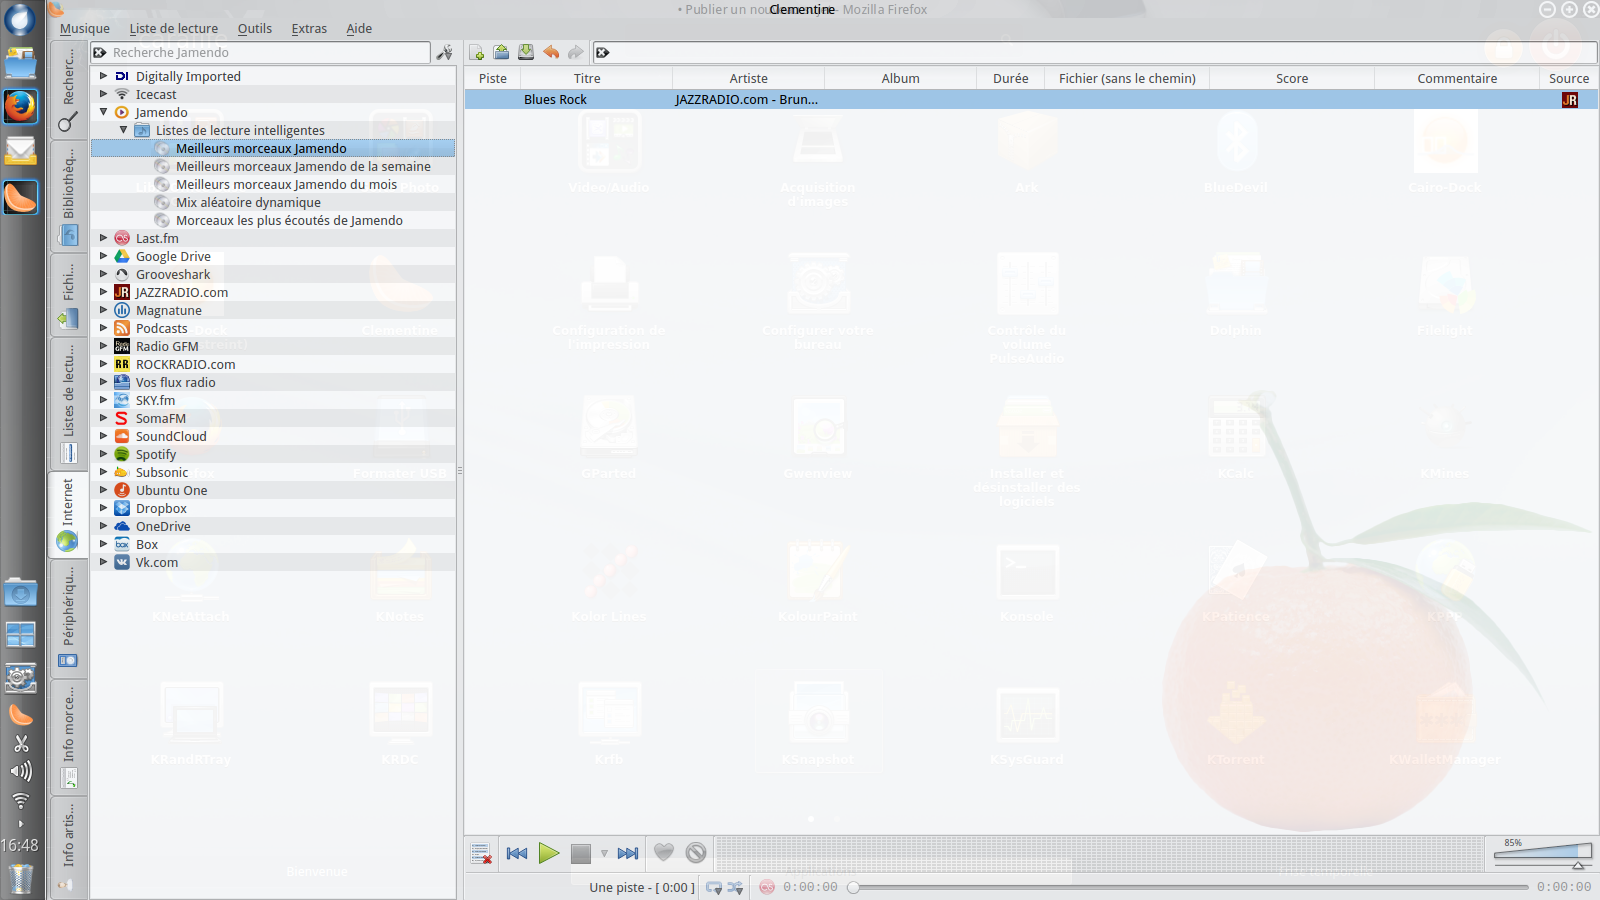The width and height of the screenshot is (1600, 900).
Task: Click the load playlist icon
Action: pos(501,53)
